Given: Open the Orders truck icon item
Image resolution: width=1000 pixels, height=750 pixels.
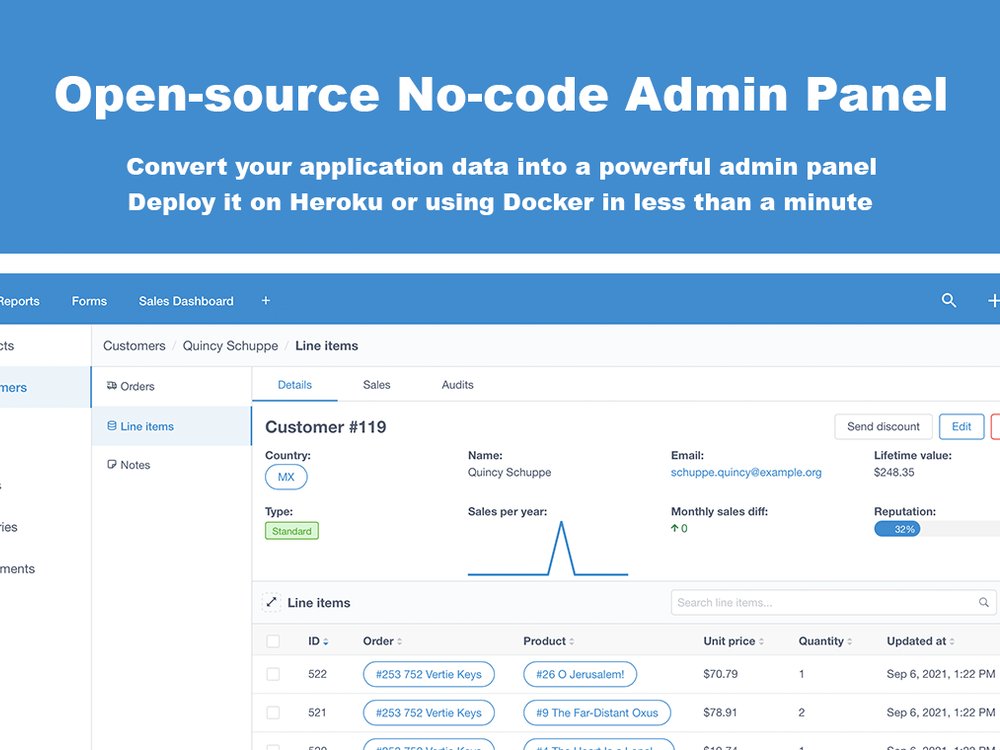Looking at the screenshot, I should pos(112,386).
